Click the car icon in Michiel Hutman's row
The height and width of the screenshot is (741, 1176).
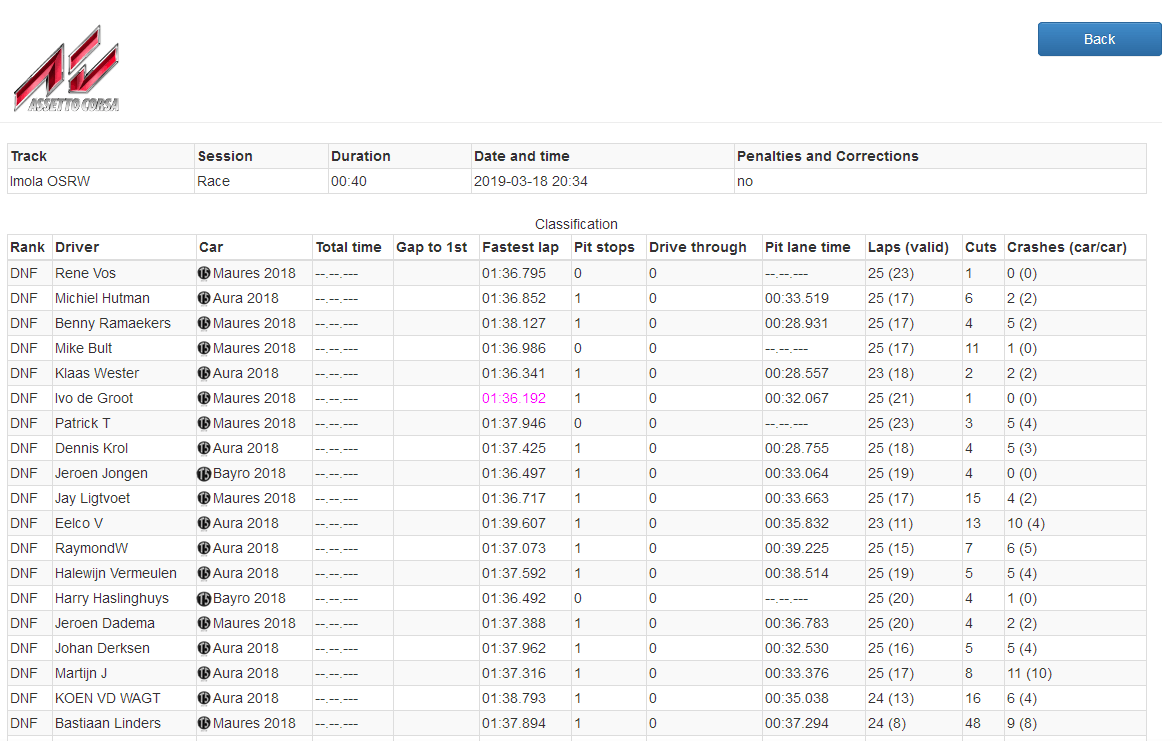click(x=204, y=298)
